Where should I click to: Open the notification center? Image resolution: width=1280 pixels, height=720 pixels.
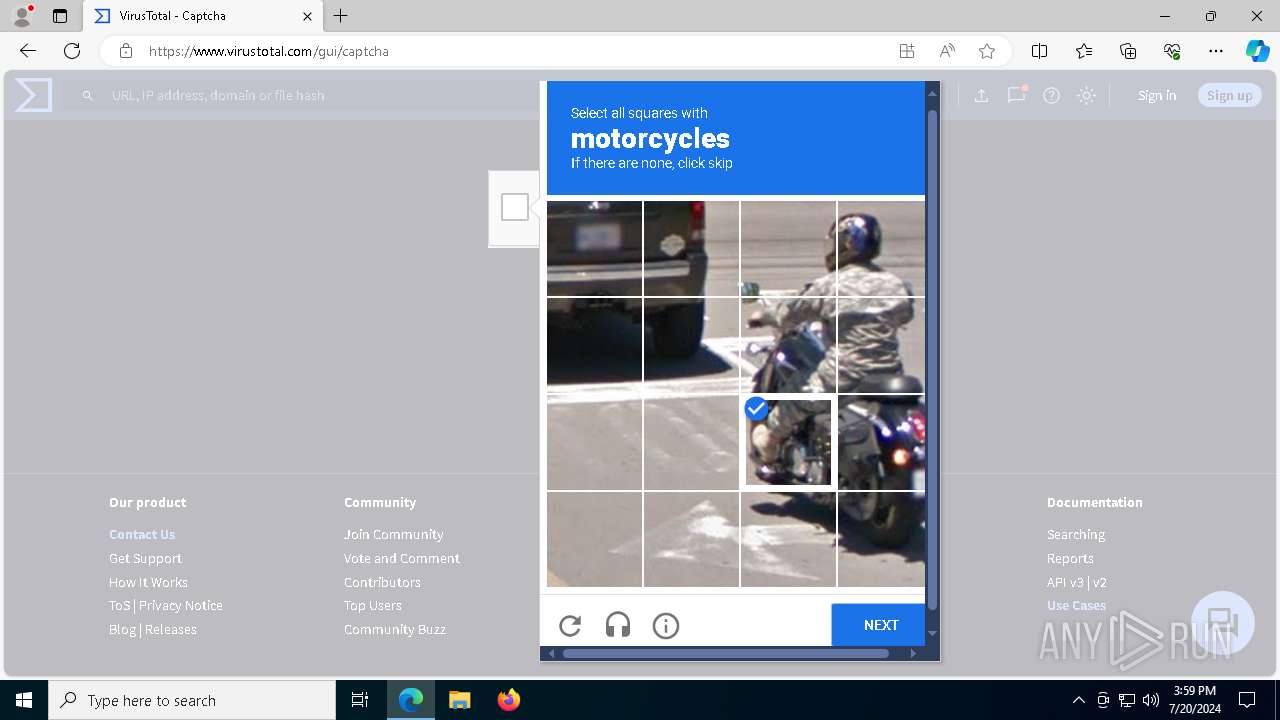point(1247,700)
